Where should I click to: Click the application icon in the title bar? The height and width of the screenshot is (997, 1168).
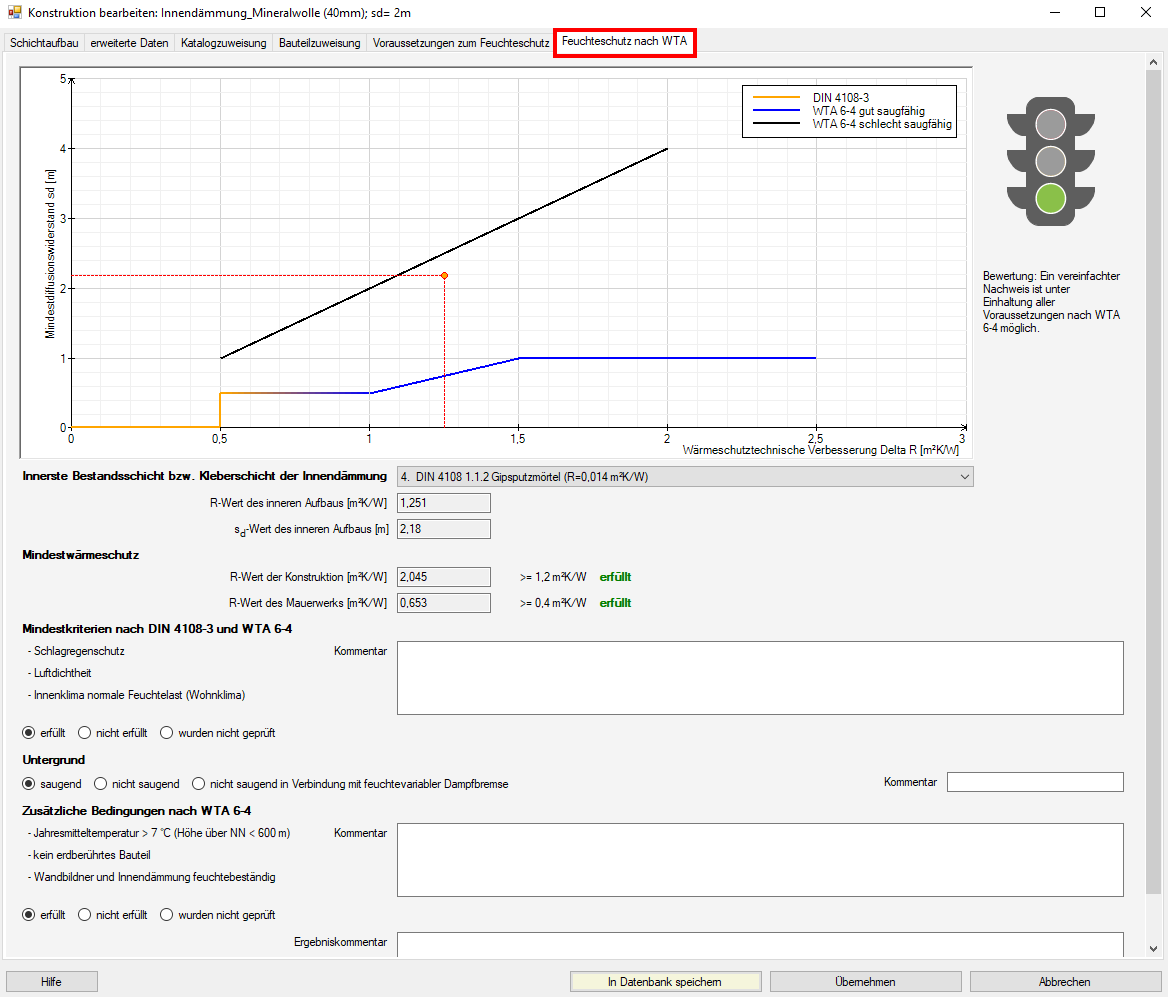click(x=14, y=13)
